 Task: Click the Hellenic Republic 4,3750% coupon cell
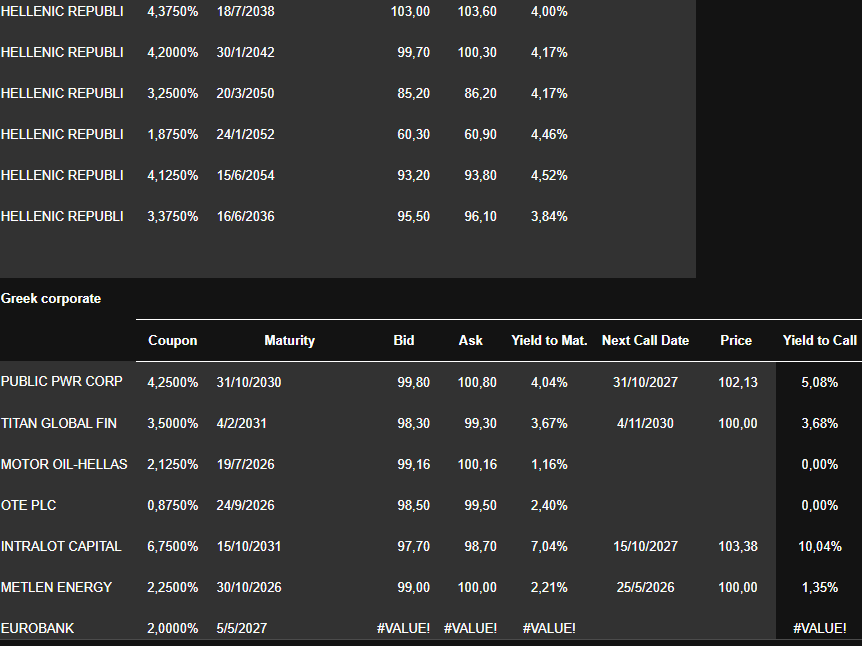173,12
